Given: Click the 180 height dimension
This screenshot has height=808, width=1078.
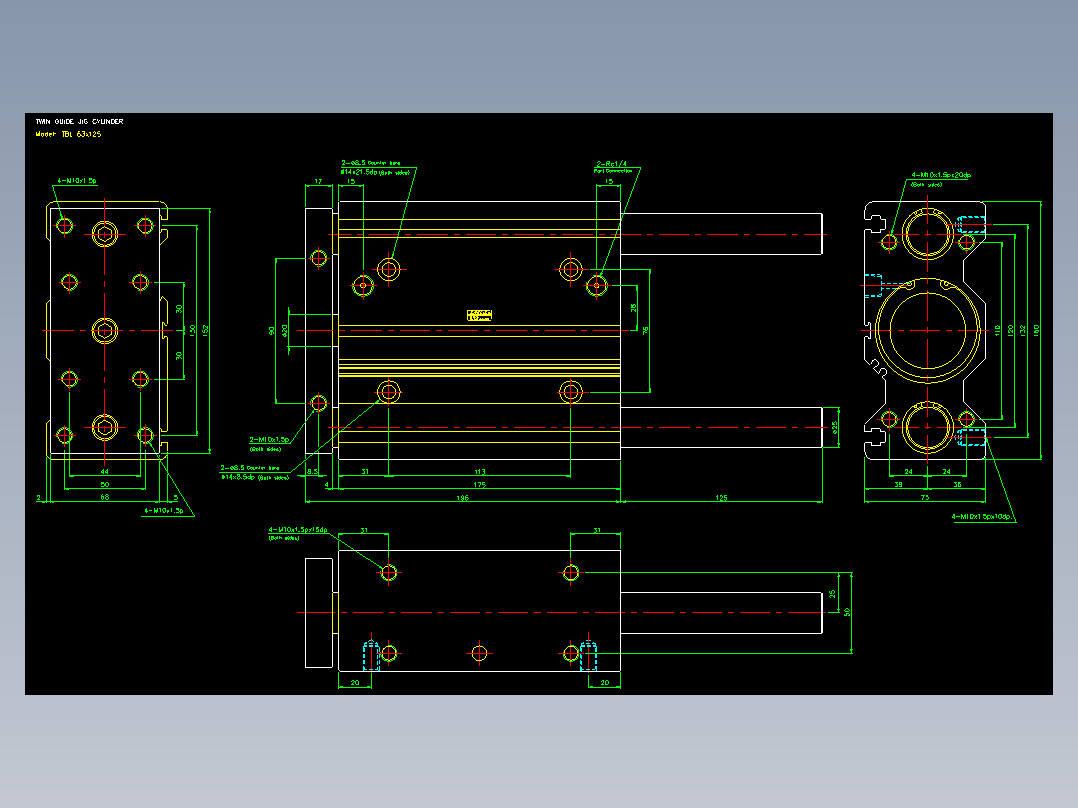Looking at the screenshot, I should 1036,330.
